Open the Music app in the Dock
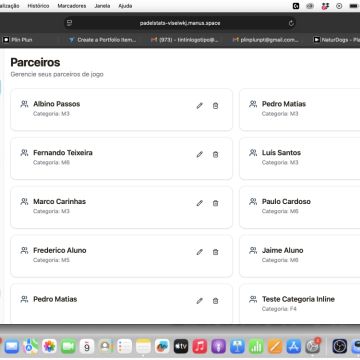This screenshot has width=360, height=360. point(200,346)
